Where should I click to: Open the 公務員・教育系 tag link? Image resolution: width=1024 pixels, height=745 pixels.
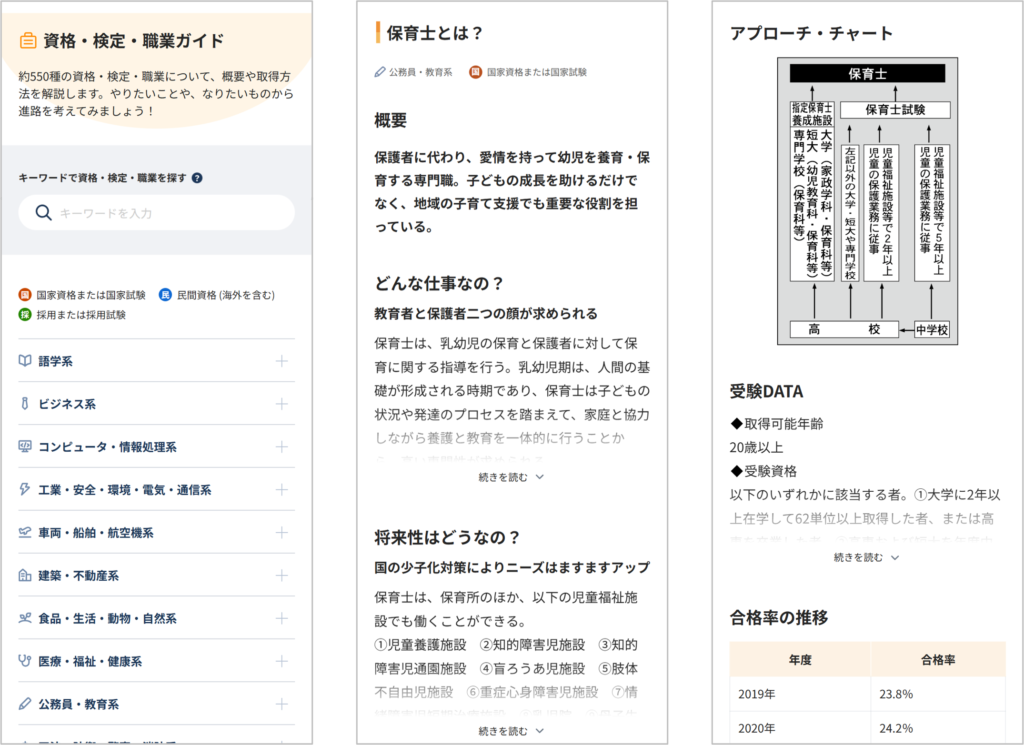pyautogui.click(x=413, y=72)
